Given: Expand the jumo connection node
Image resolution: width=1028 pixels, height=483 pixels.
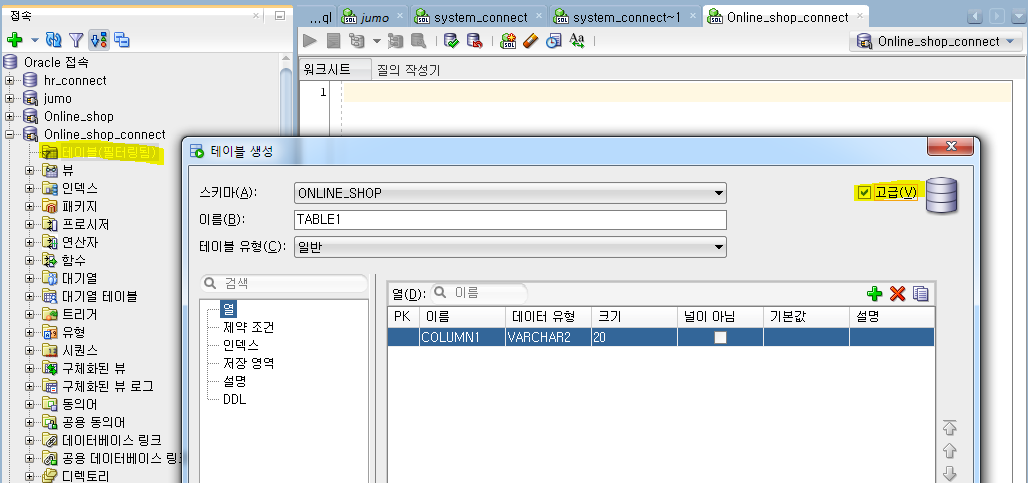Looking at the screenshot, I should [10, 98].
